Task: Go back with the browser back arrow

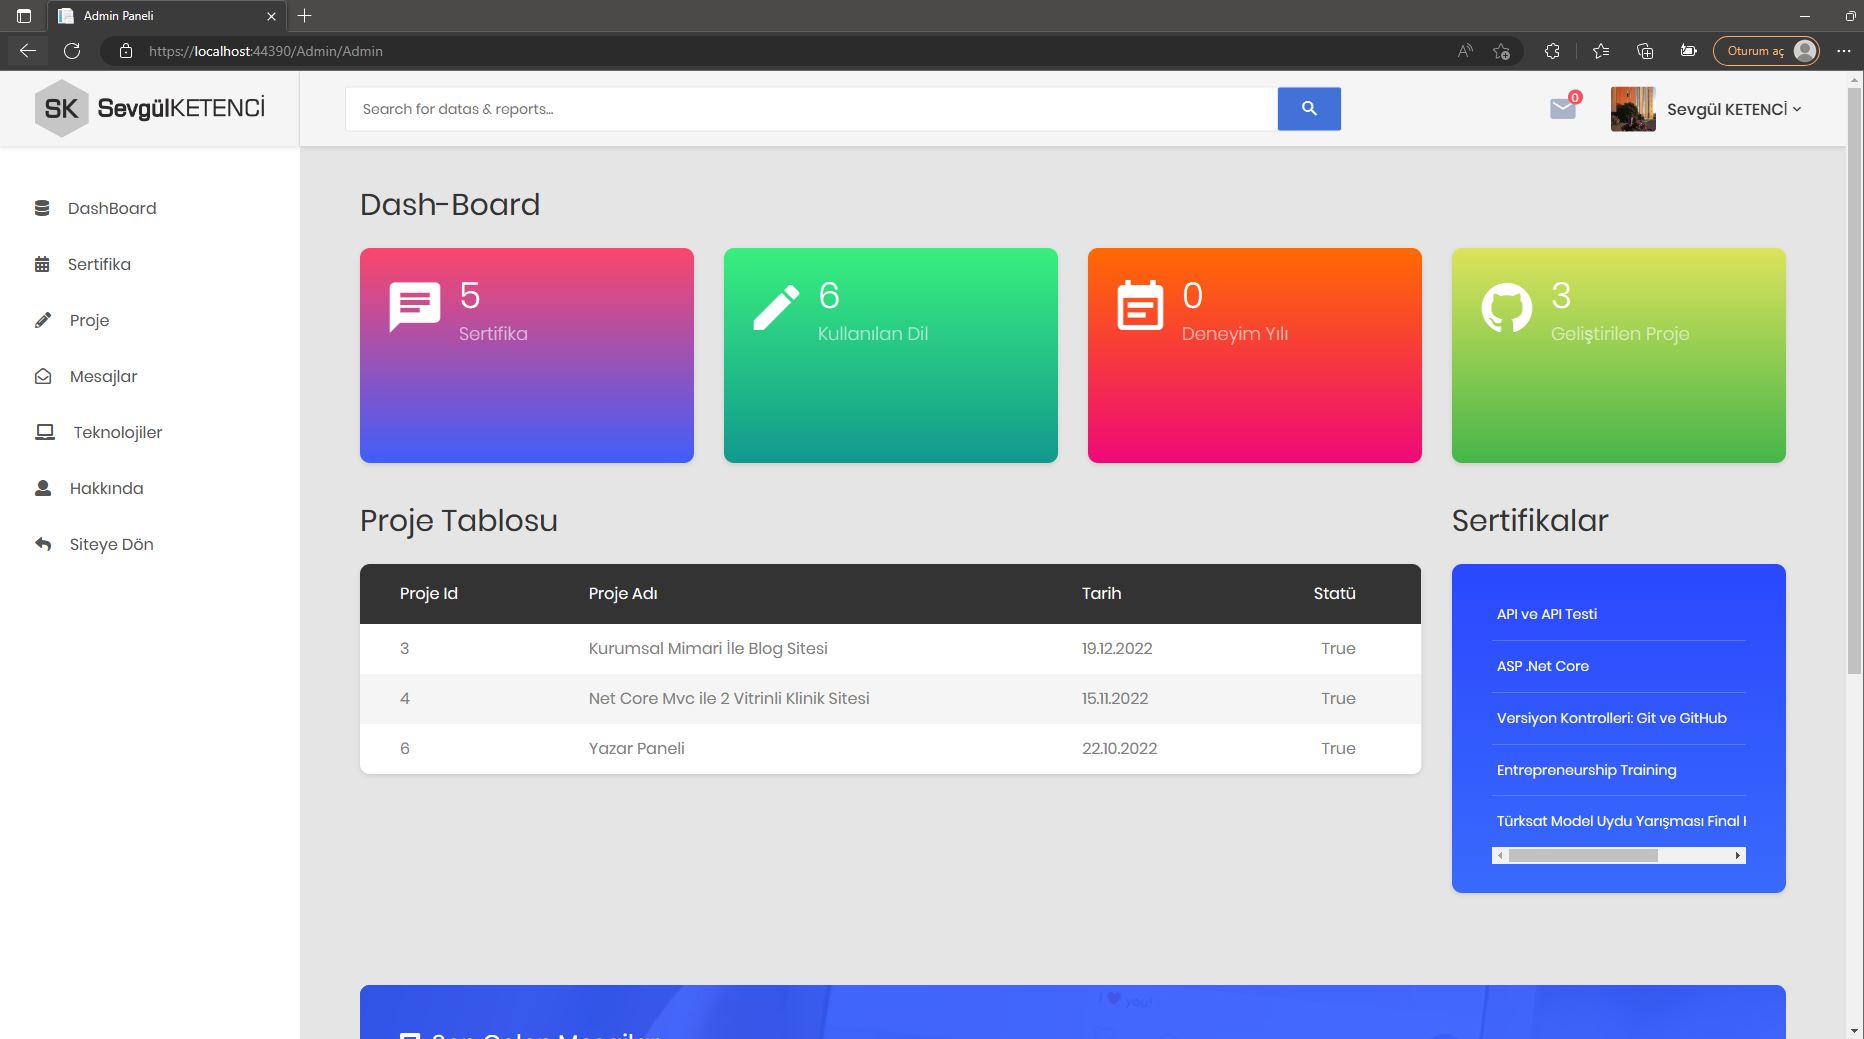Action: point(28,51)
